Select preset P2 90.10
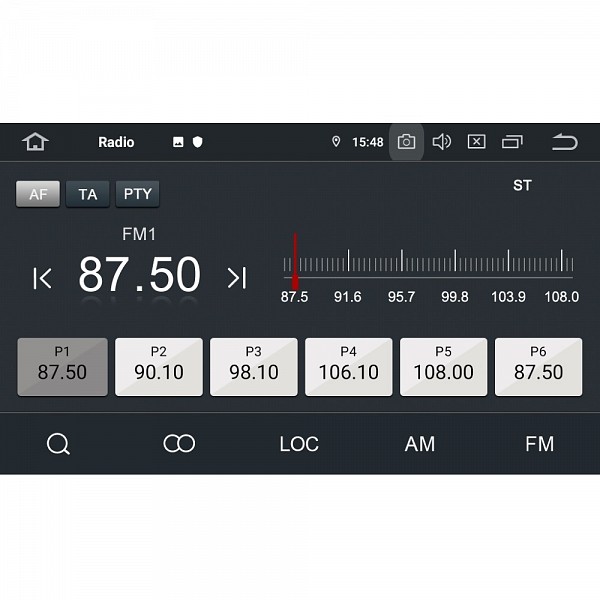600x600 pixels. pyautogui.click(x=159, y=367)
